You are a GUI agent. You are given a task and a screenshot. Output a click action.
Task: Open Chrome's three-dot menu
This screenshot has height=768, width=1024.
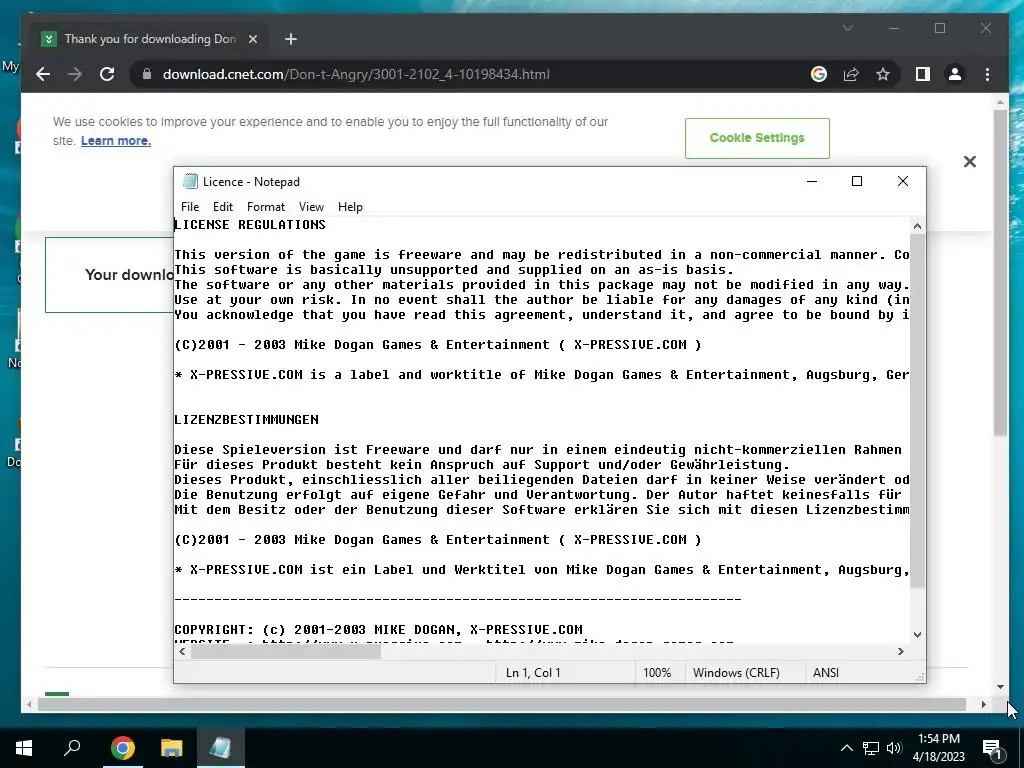coord(987,74)
